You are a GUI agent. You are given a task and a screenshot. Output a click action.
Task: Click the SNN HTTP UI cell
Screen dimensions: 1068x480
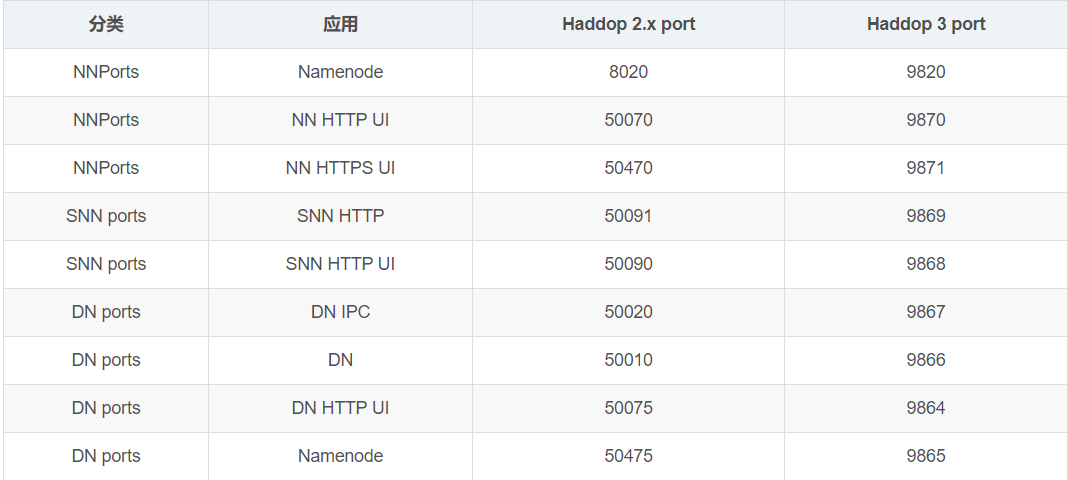[x=341, y=264]
